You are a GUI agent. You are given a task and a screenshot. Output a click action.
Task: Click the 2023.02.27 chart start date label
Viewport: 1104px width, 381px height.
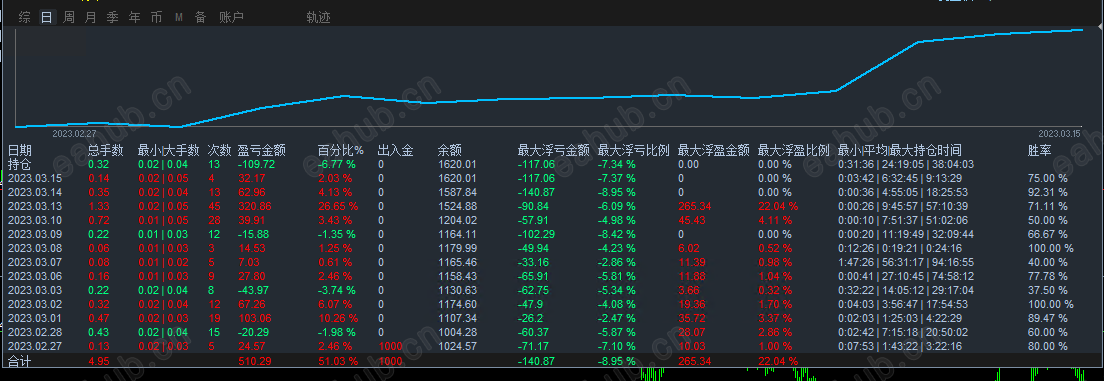(x=74, y=133)
